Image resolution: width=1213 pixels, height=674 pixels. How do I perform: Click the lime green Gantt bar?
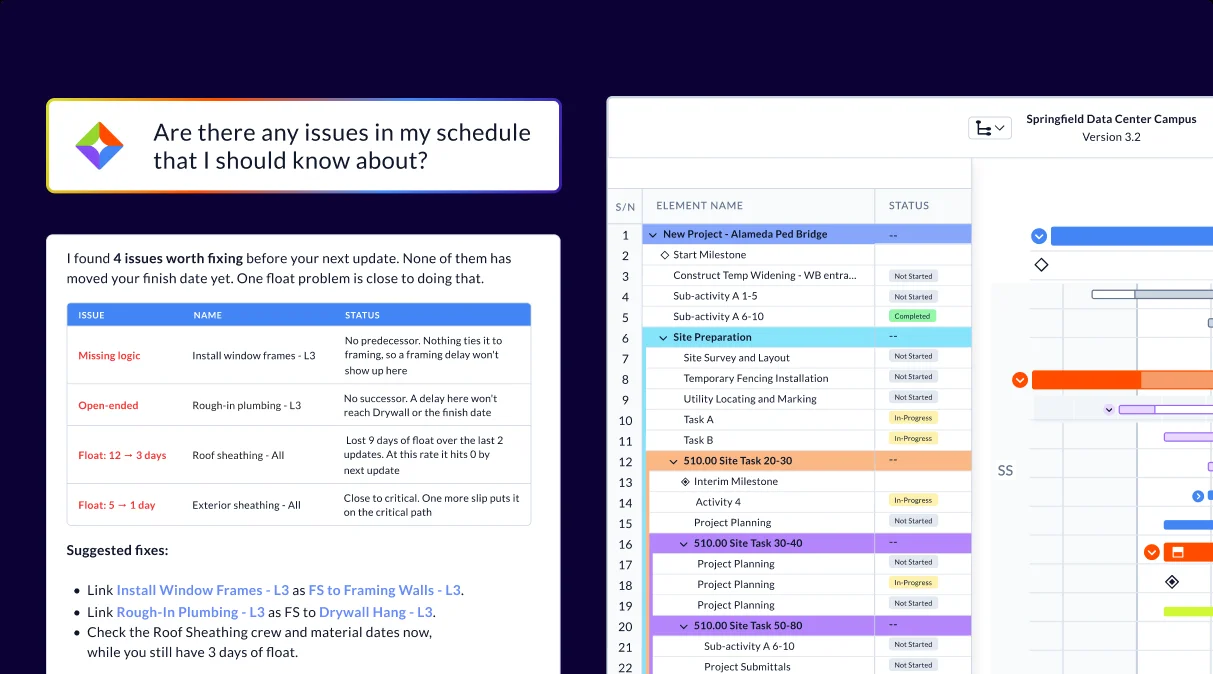(x=1188, y=611)
